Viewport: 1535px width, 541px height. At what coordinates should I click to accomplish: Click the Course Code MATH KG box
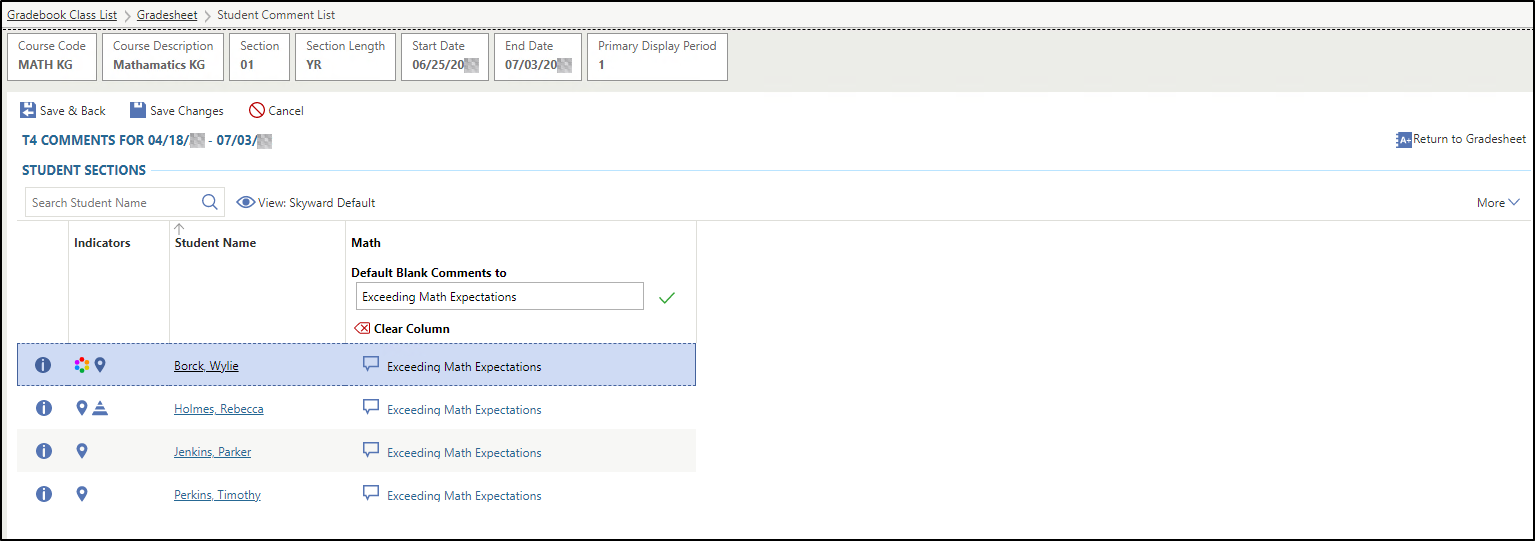point(52,56)
